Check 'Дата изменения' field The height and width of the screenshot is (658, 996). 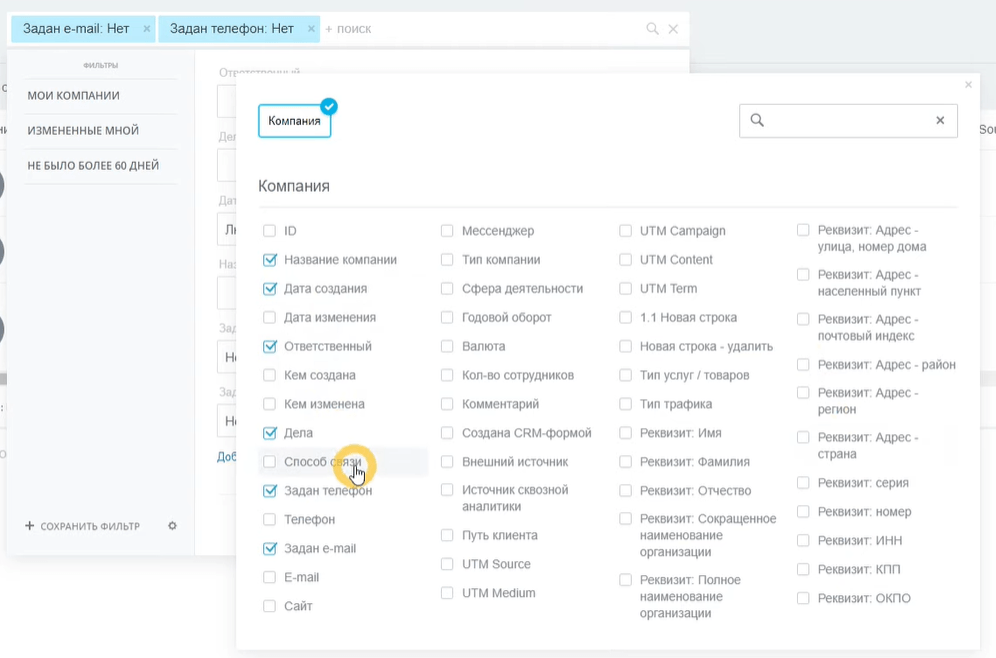[269, 318]
